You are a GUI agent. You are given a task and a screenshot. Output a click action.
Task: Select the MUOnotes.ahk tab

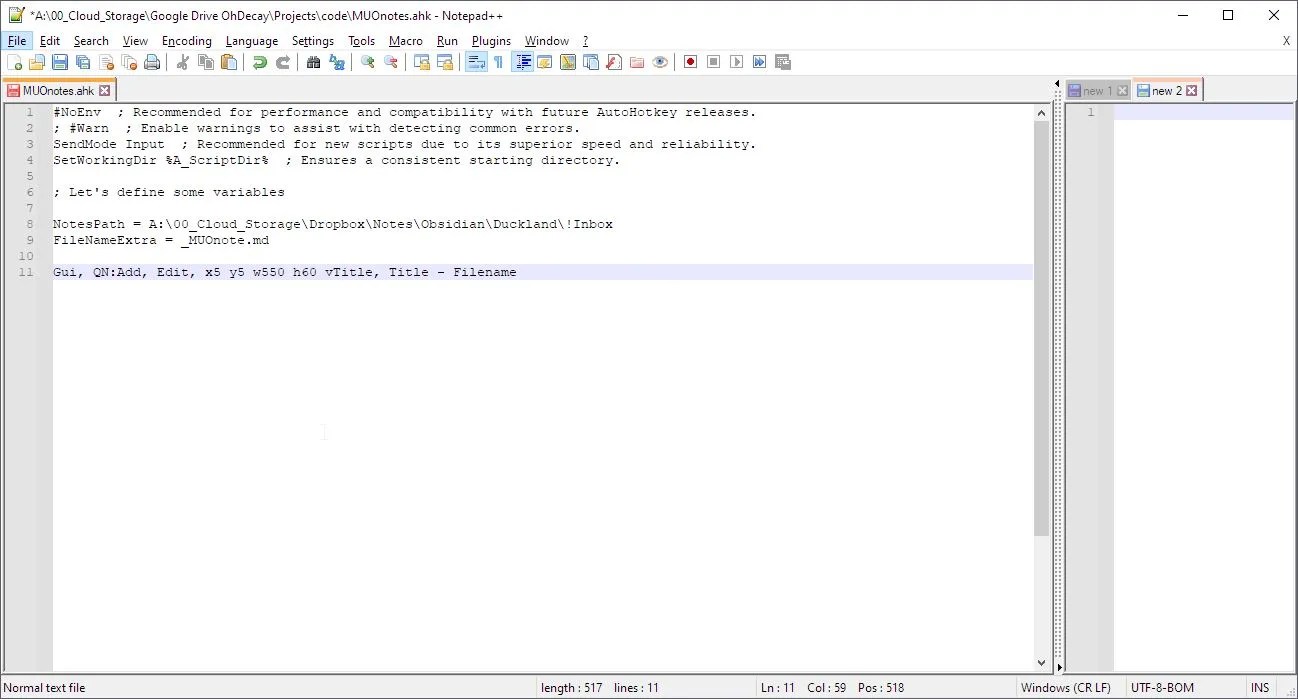(x=55, y=89)
